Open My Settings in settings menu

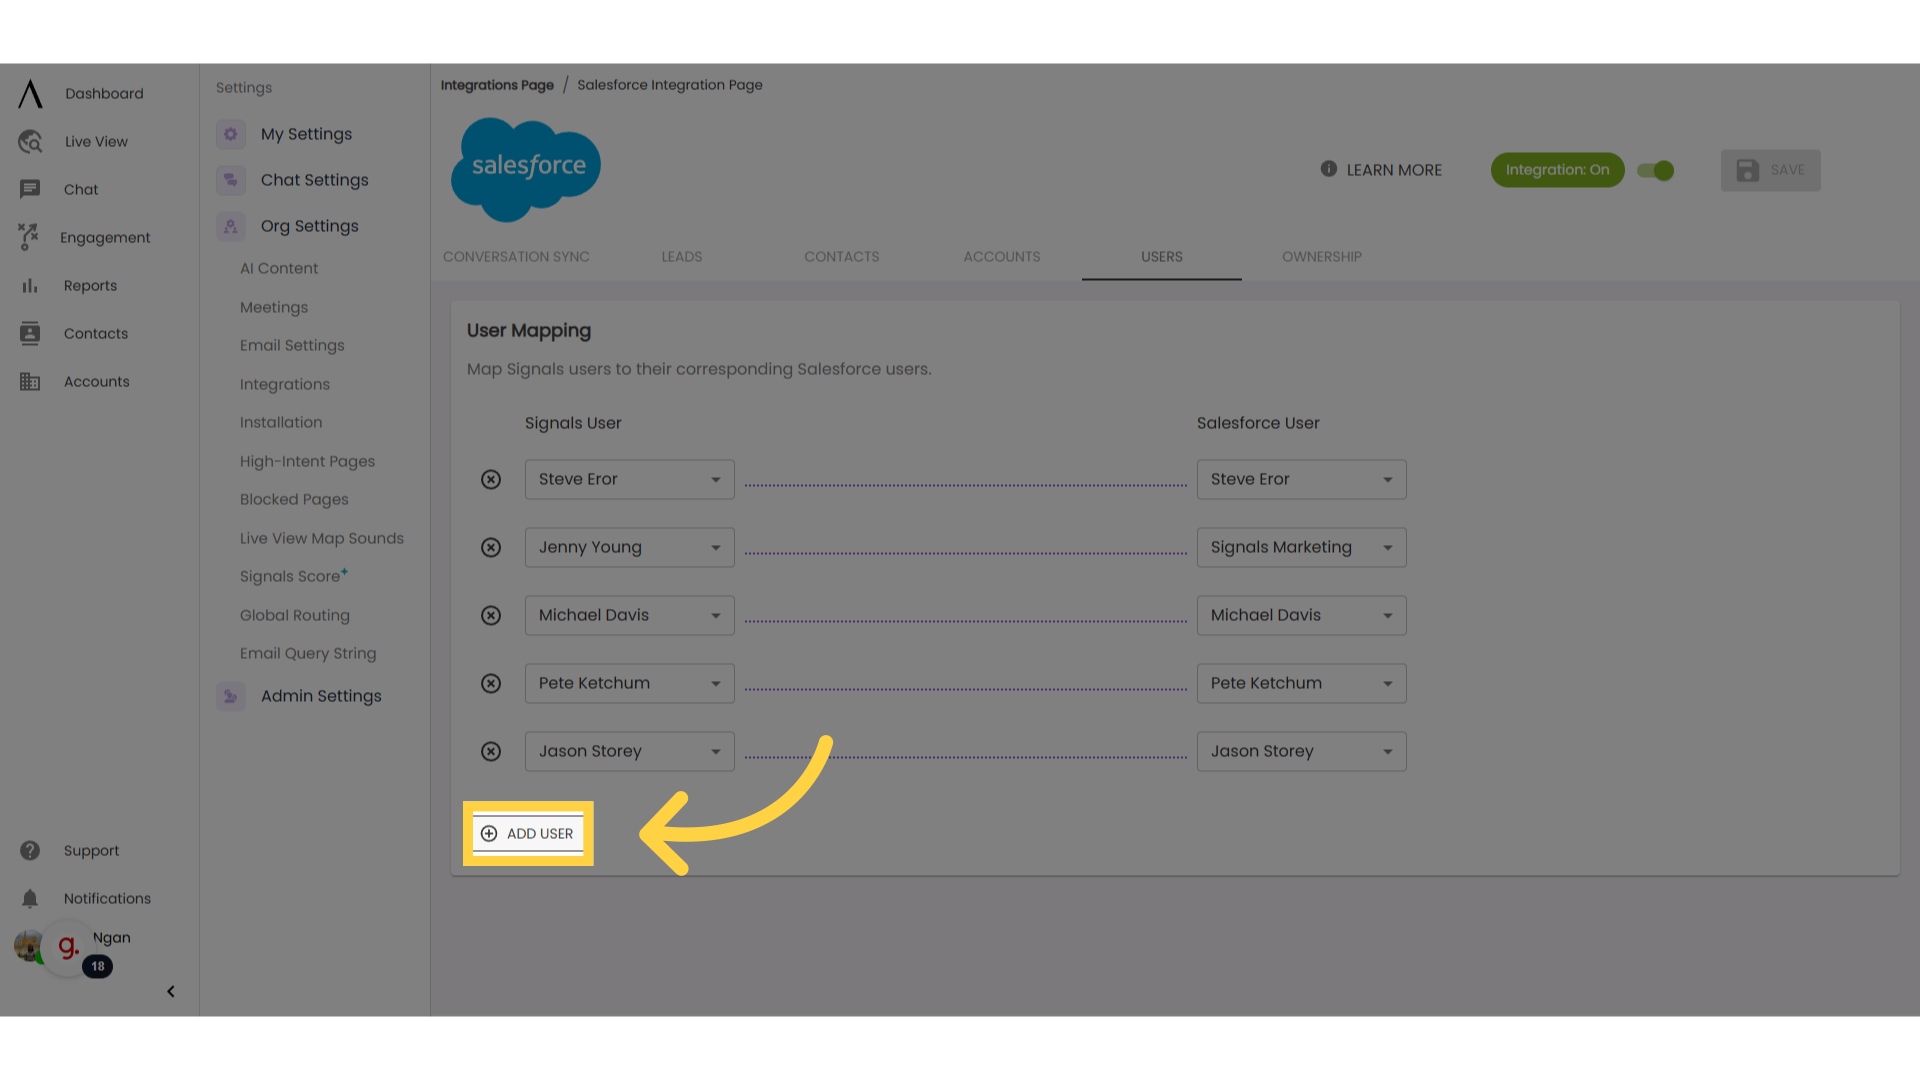tap(306, 134)
